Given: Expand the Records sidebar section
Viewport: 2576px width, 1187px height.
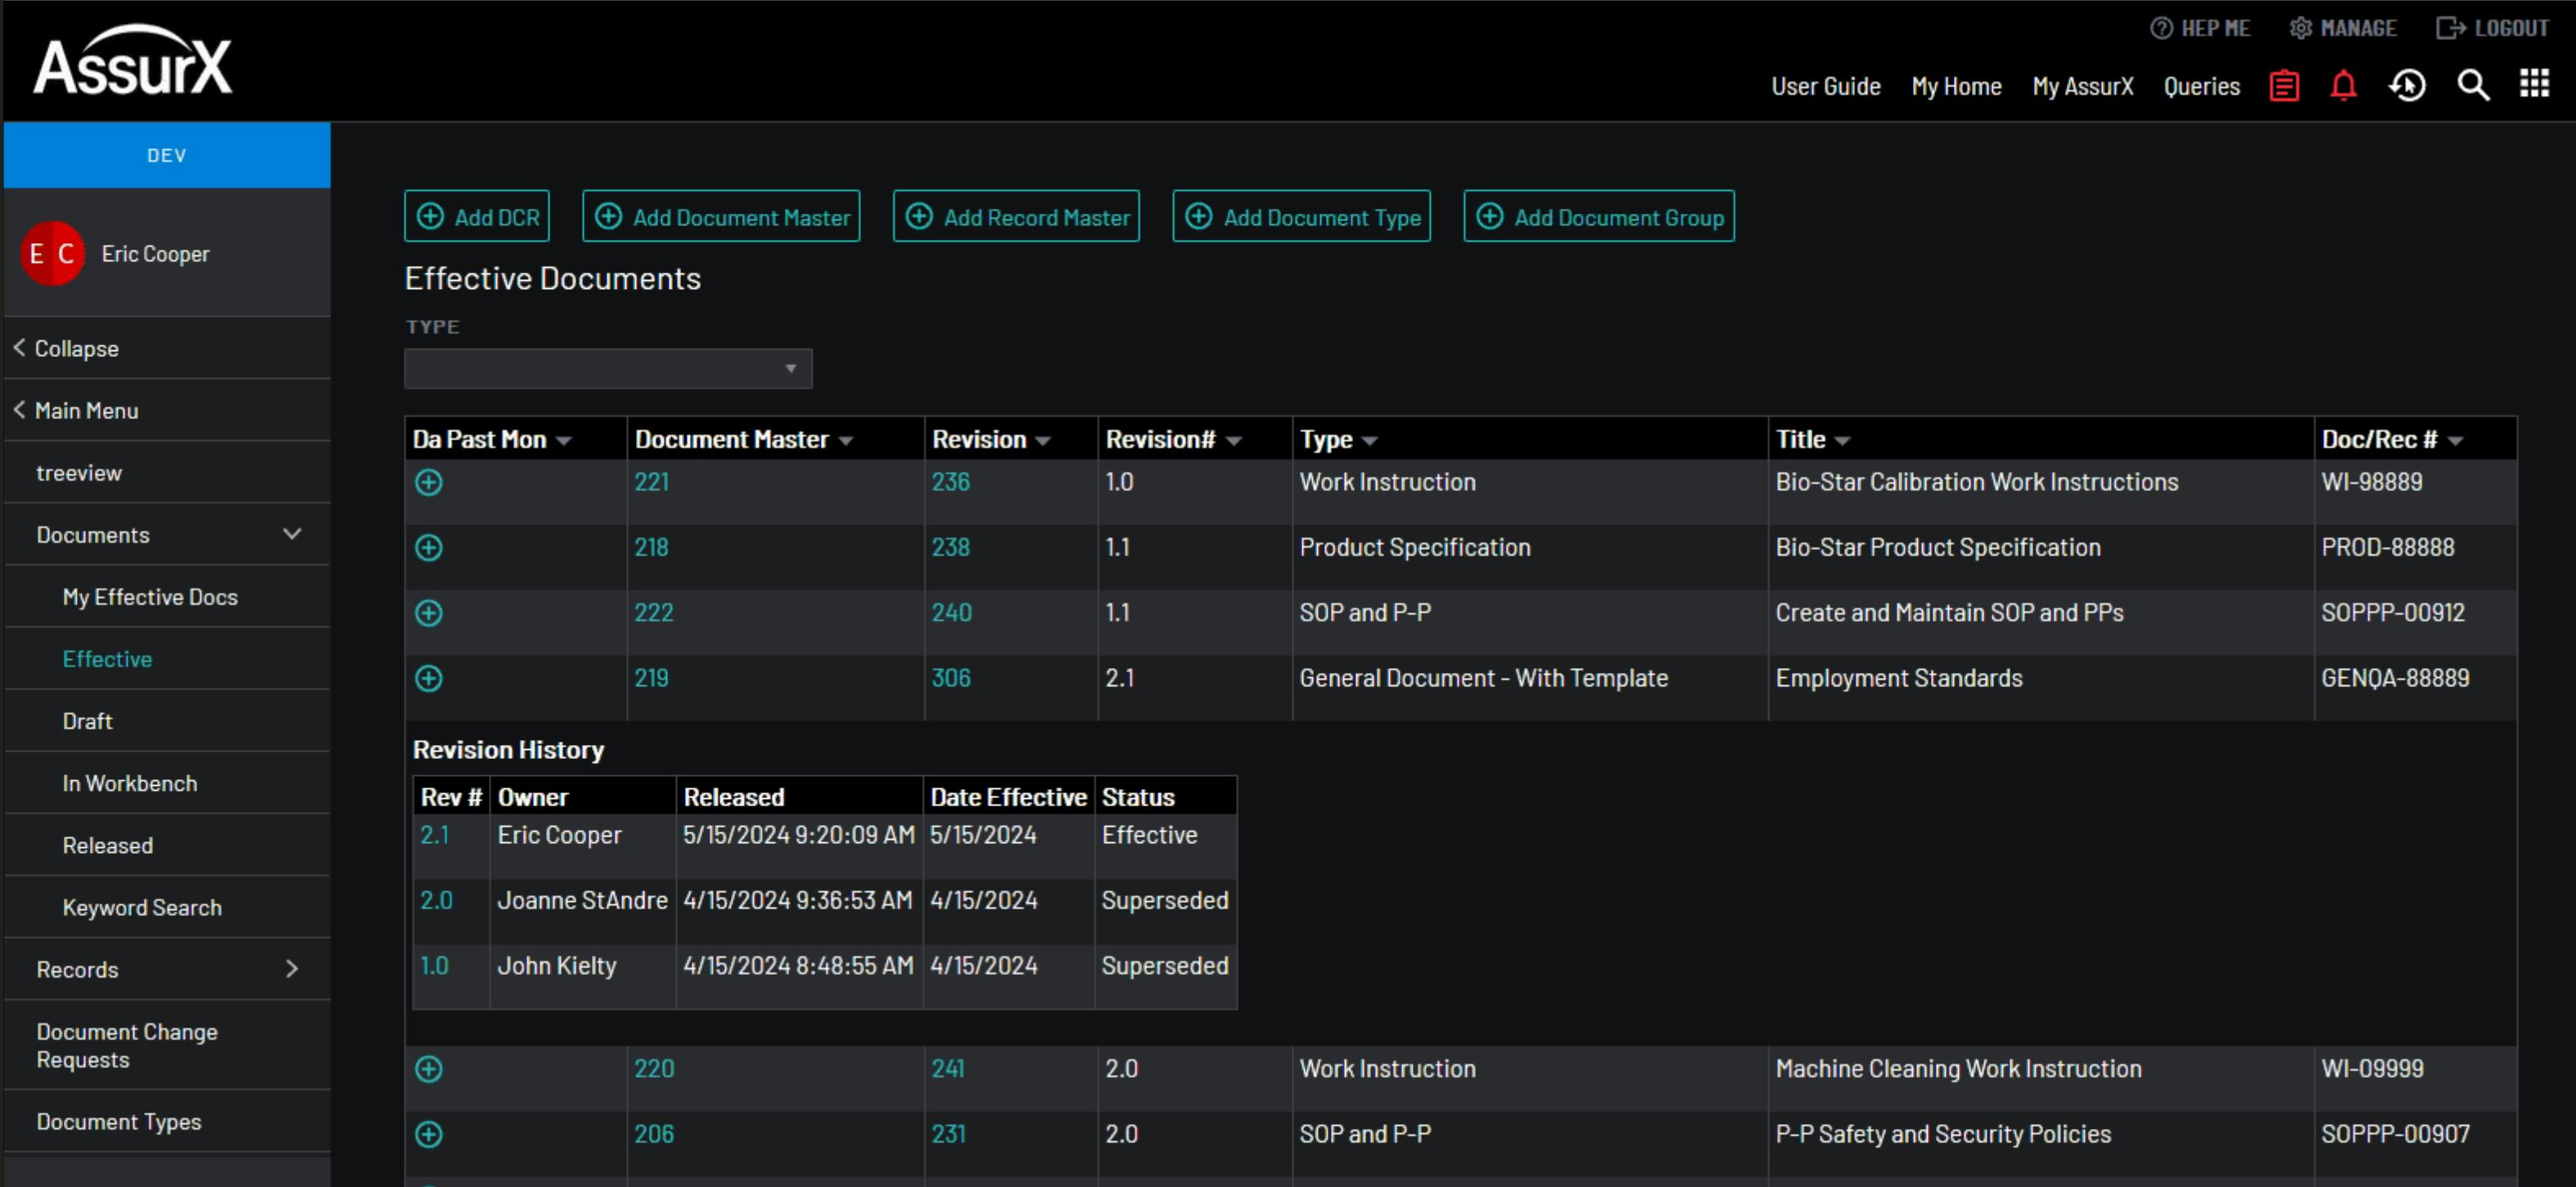Looking at the screenshot, I should click(292, 969).
